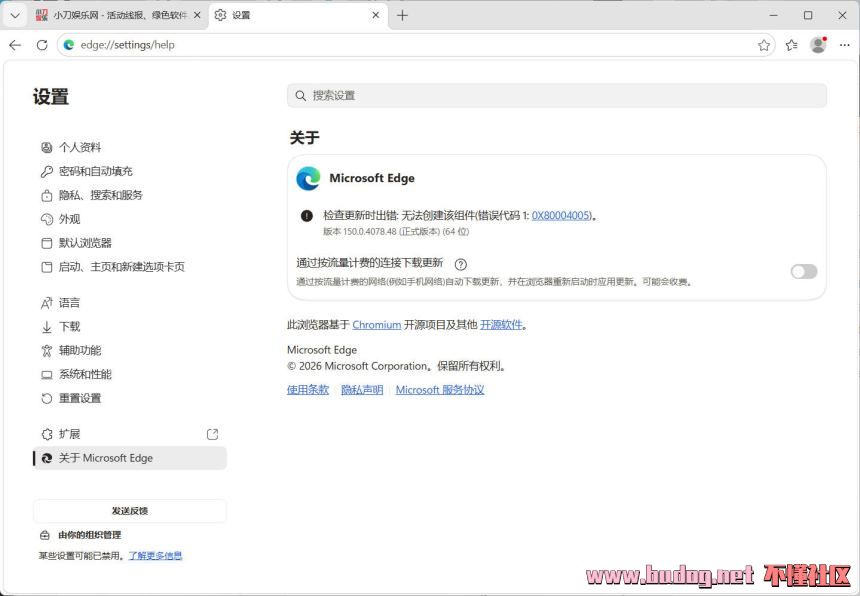Open 语言 settings
Image resolution: width=860 pixels, height=596 pixels.
coord(131,303)
